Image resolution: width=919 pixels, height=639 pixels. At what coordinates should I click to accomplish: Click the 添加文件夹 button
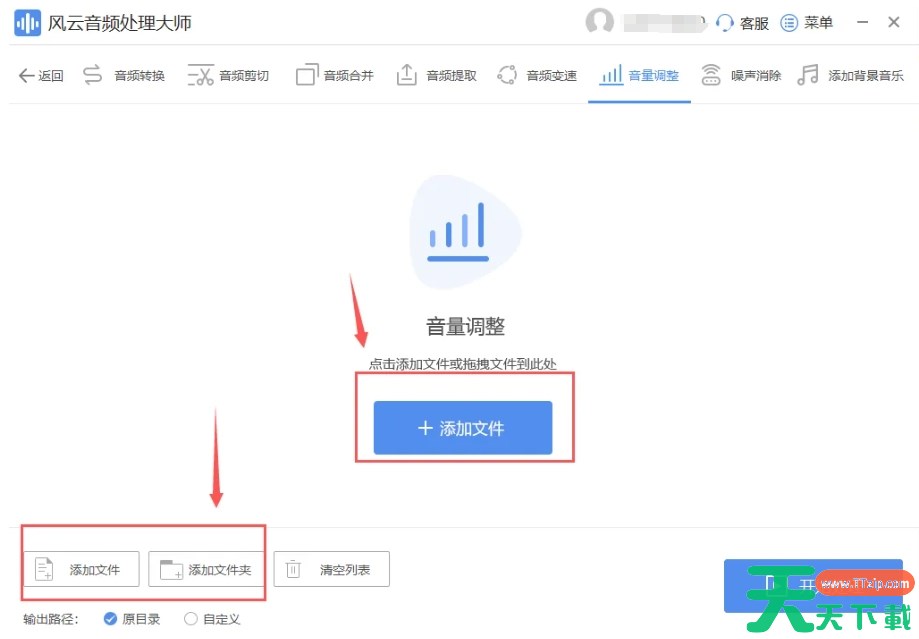point(206,569)
